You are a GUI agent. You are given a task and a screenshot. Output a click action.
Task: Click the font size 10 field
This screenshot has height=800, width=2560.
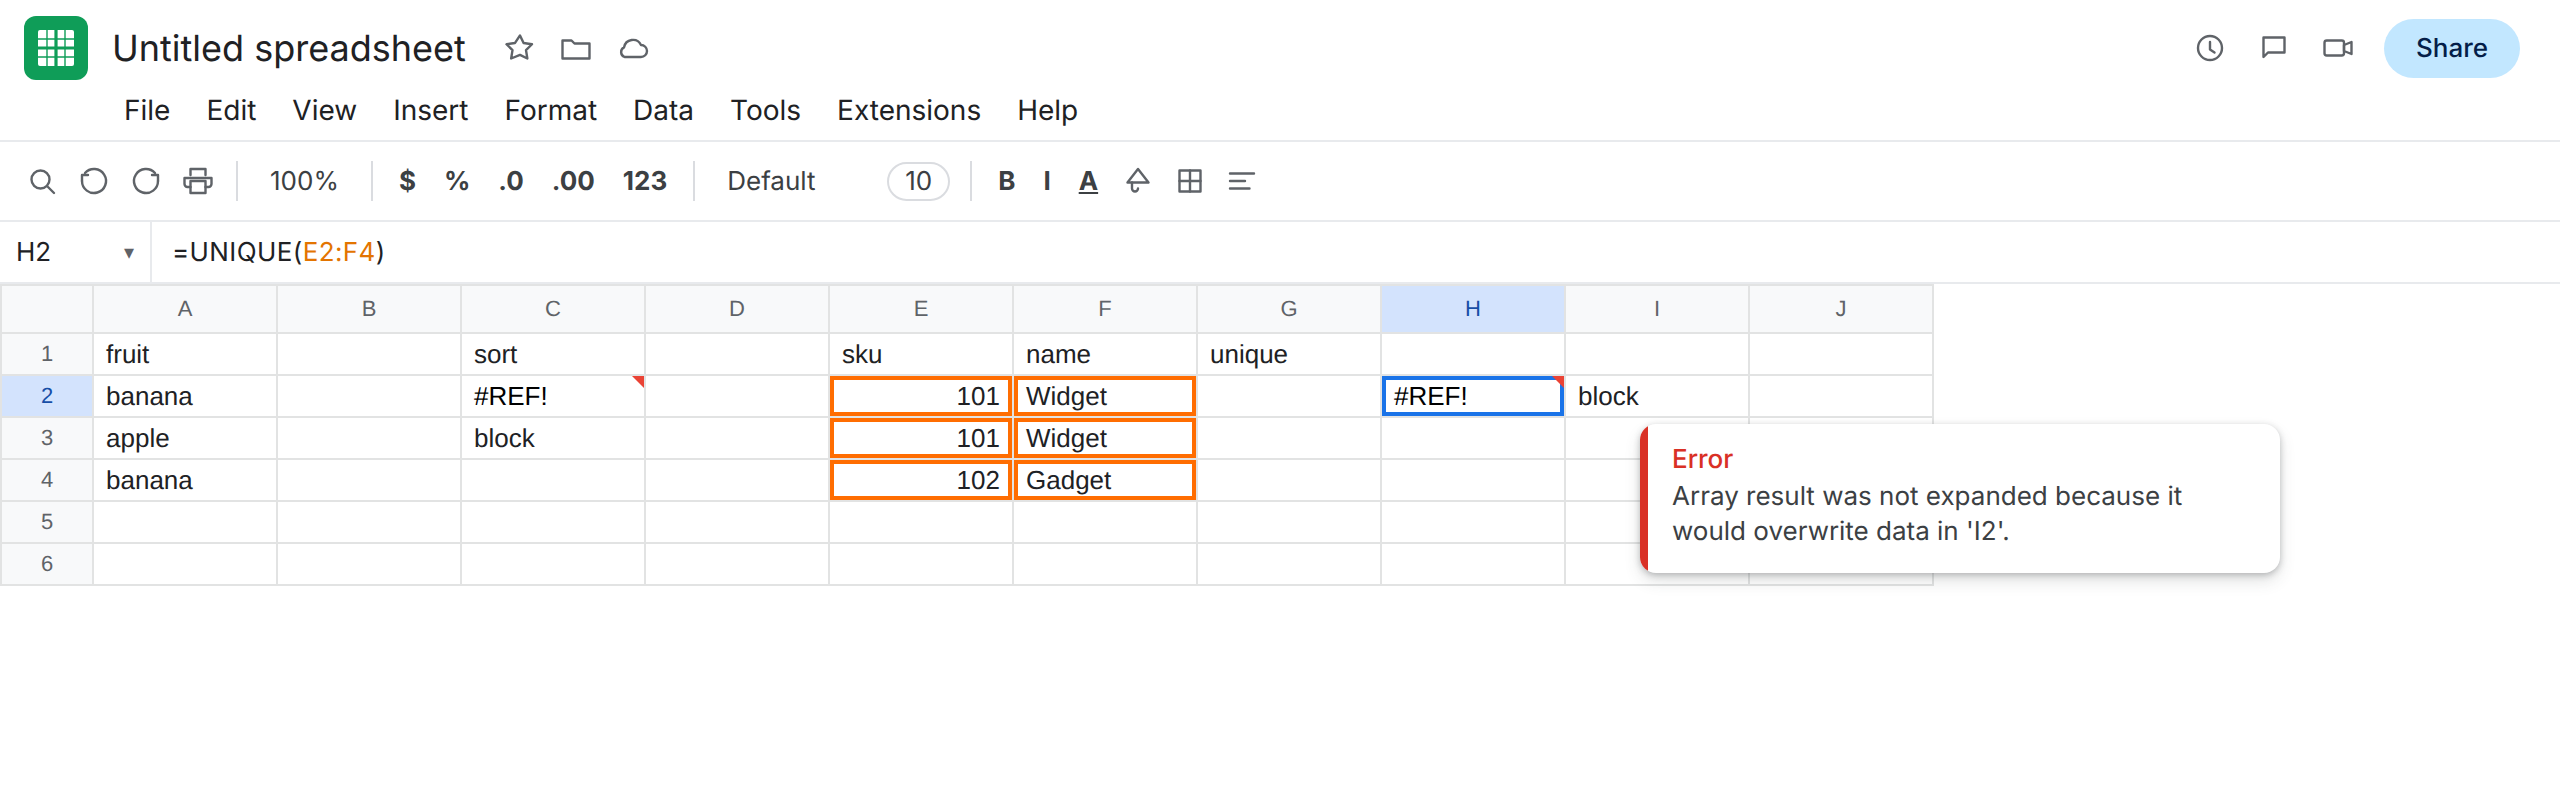coord(918,181)
